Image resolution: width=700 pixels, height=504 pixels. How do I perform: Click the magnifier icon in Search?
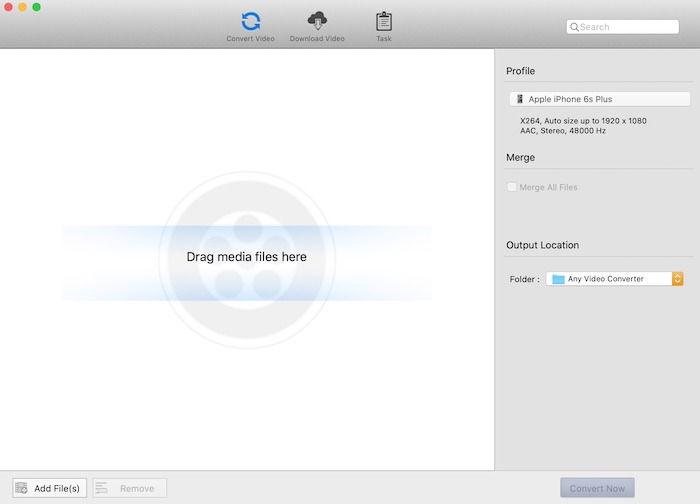(574, 27)
